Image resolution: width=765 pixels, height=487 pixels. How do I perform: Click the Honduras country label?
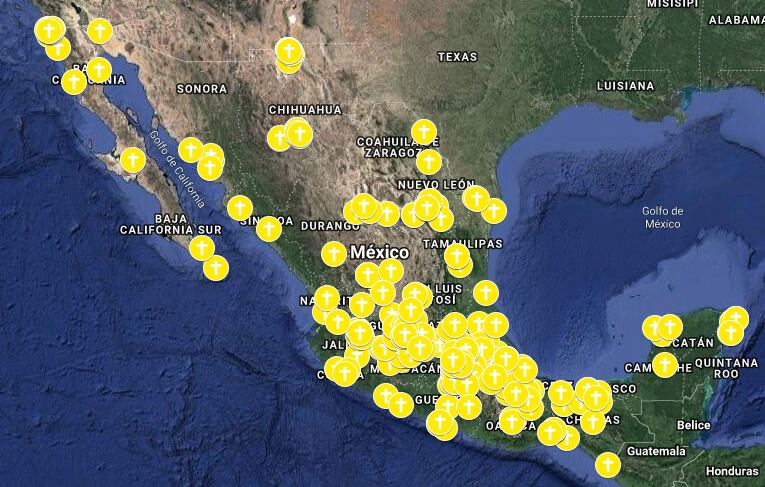tap(732, 471)
